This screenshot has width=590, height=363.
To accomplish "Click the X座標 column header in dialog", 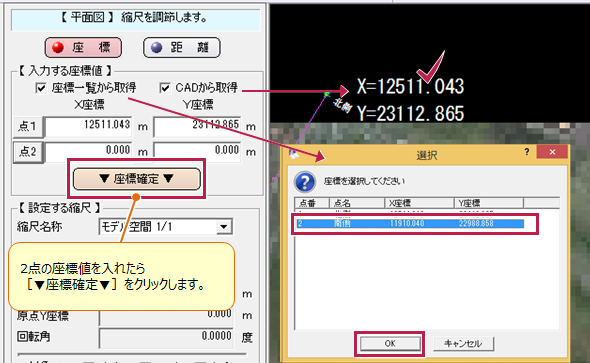I will tap(419, 204).
